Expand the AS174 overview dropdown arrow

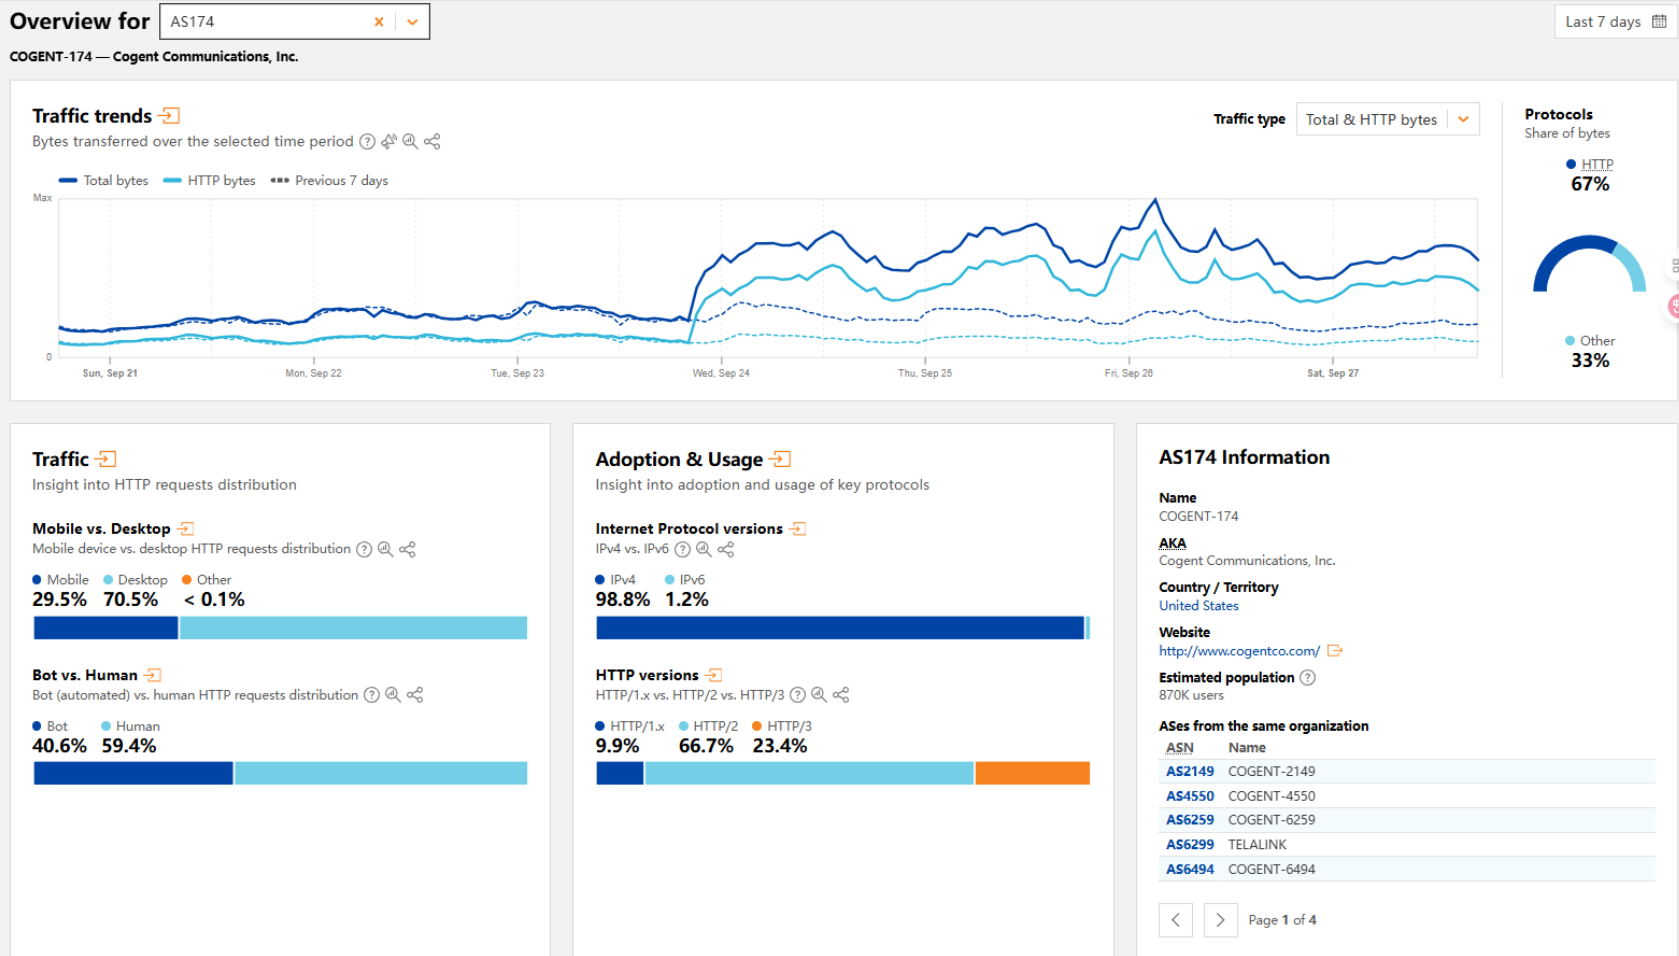412,22
